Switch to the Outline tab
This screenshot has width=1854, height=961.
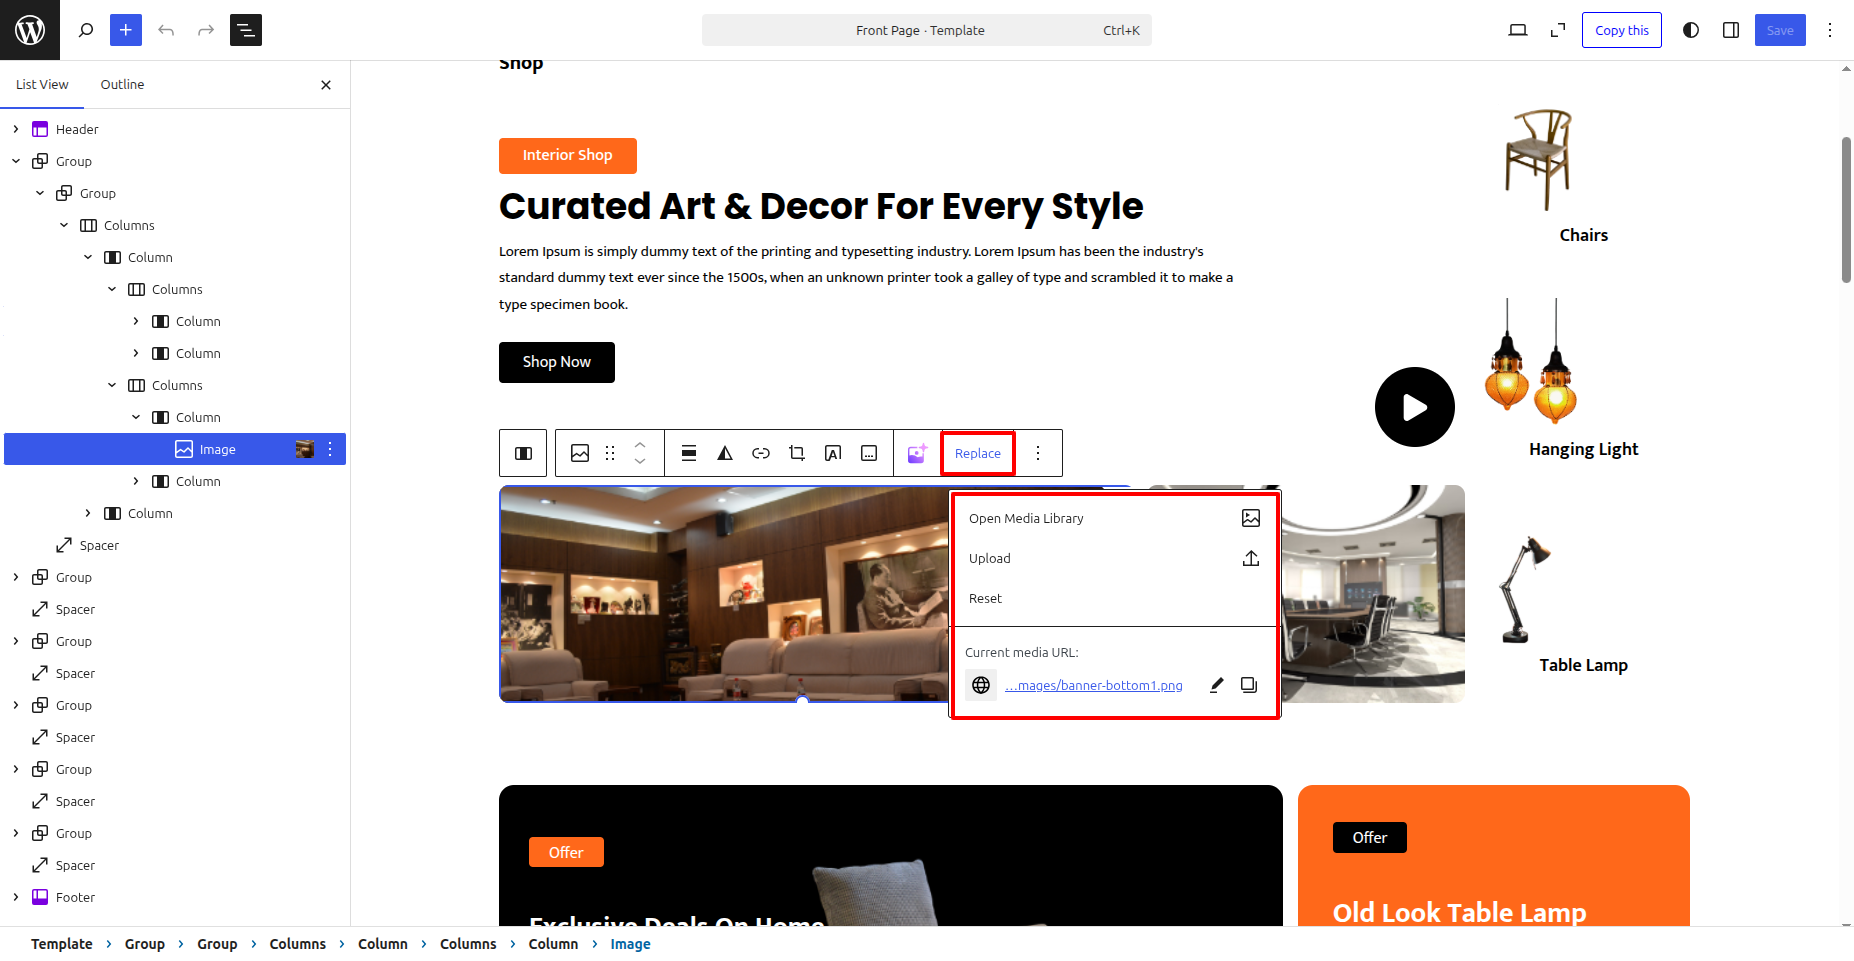tap(122, 85)
